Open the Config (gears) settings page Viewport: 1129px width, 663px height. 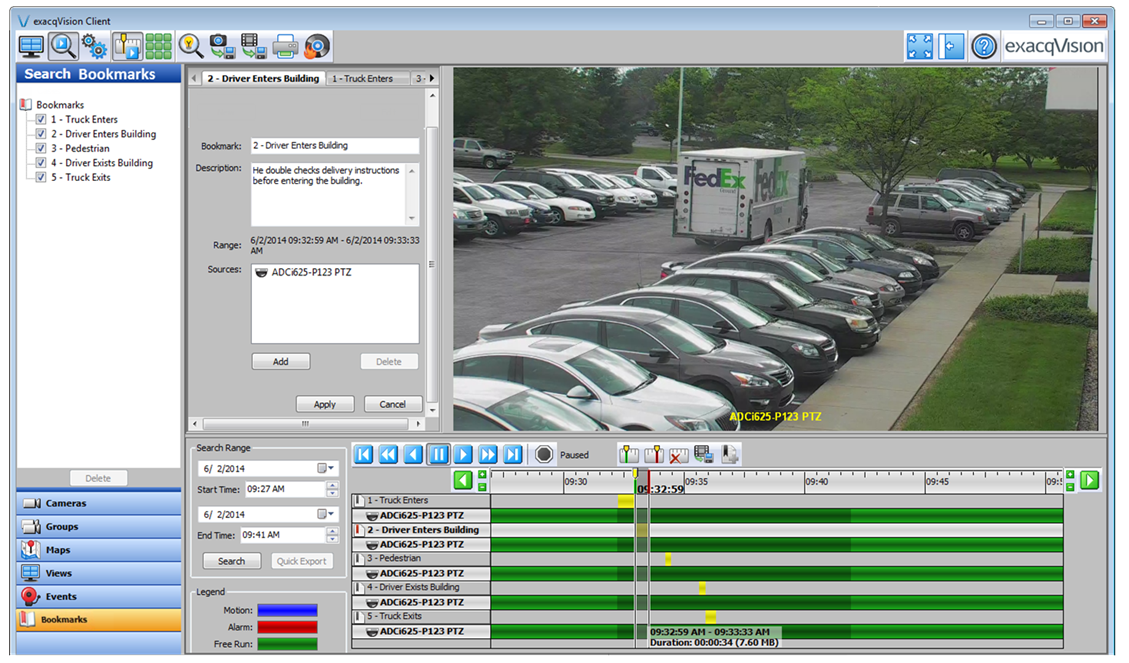coord(93,45)
